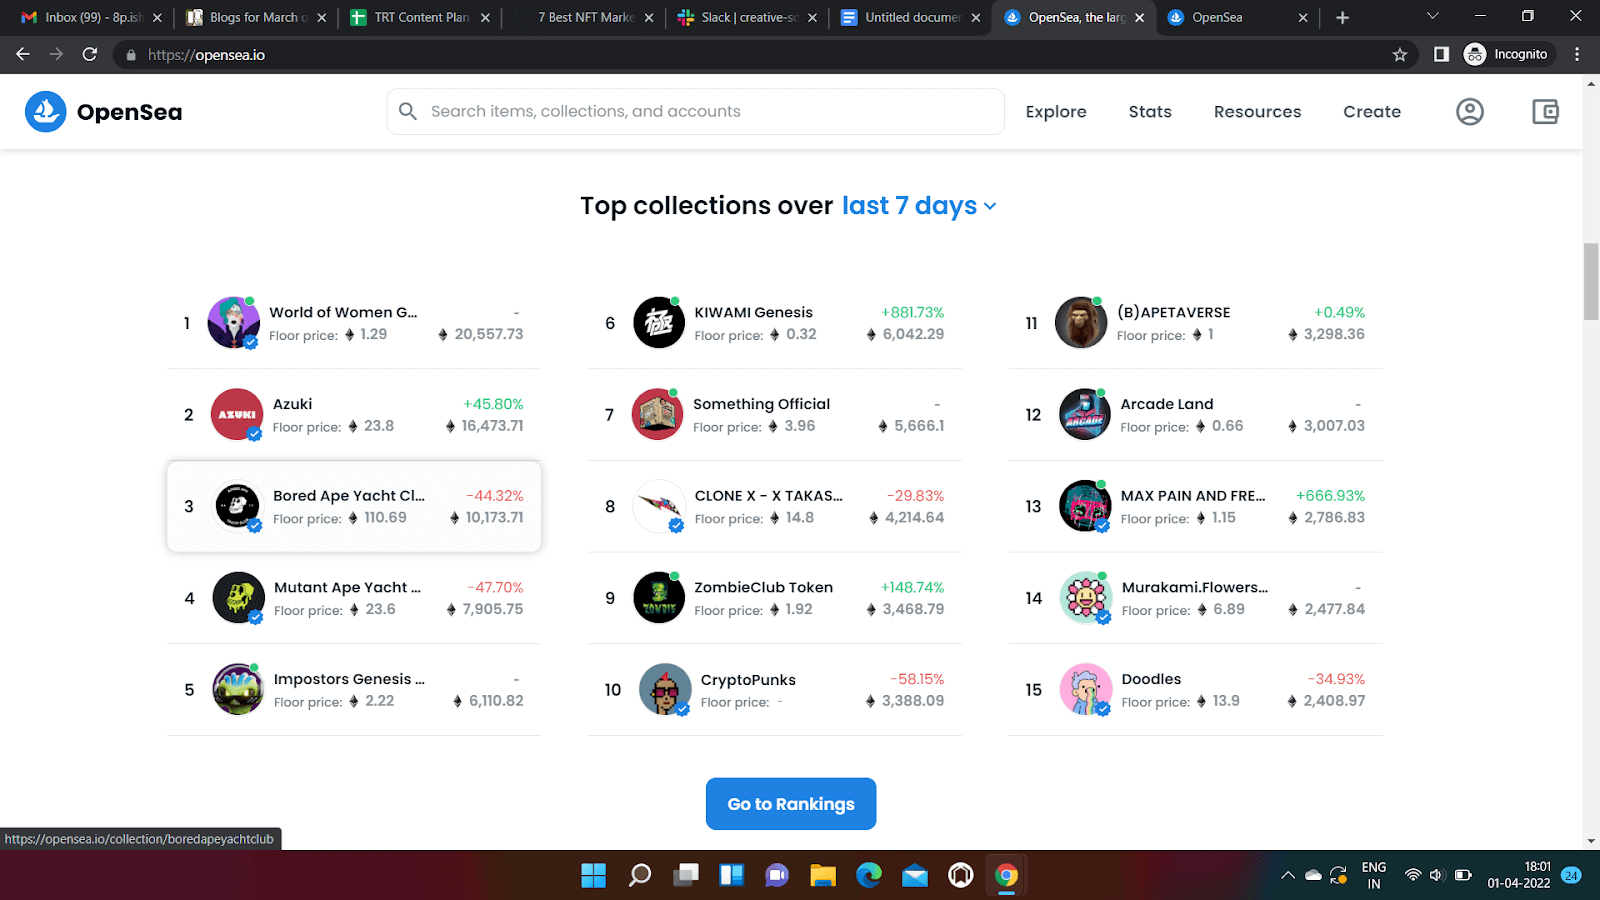Open the Azuki collection avatar
Image resolution: width=1600 pixels, height=900 pixels.
pos(237,414)
